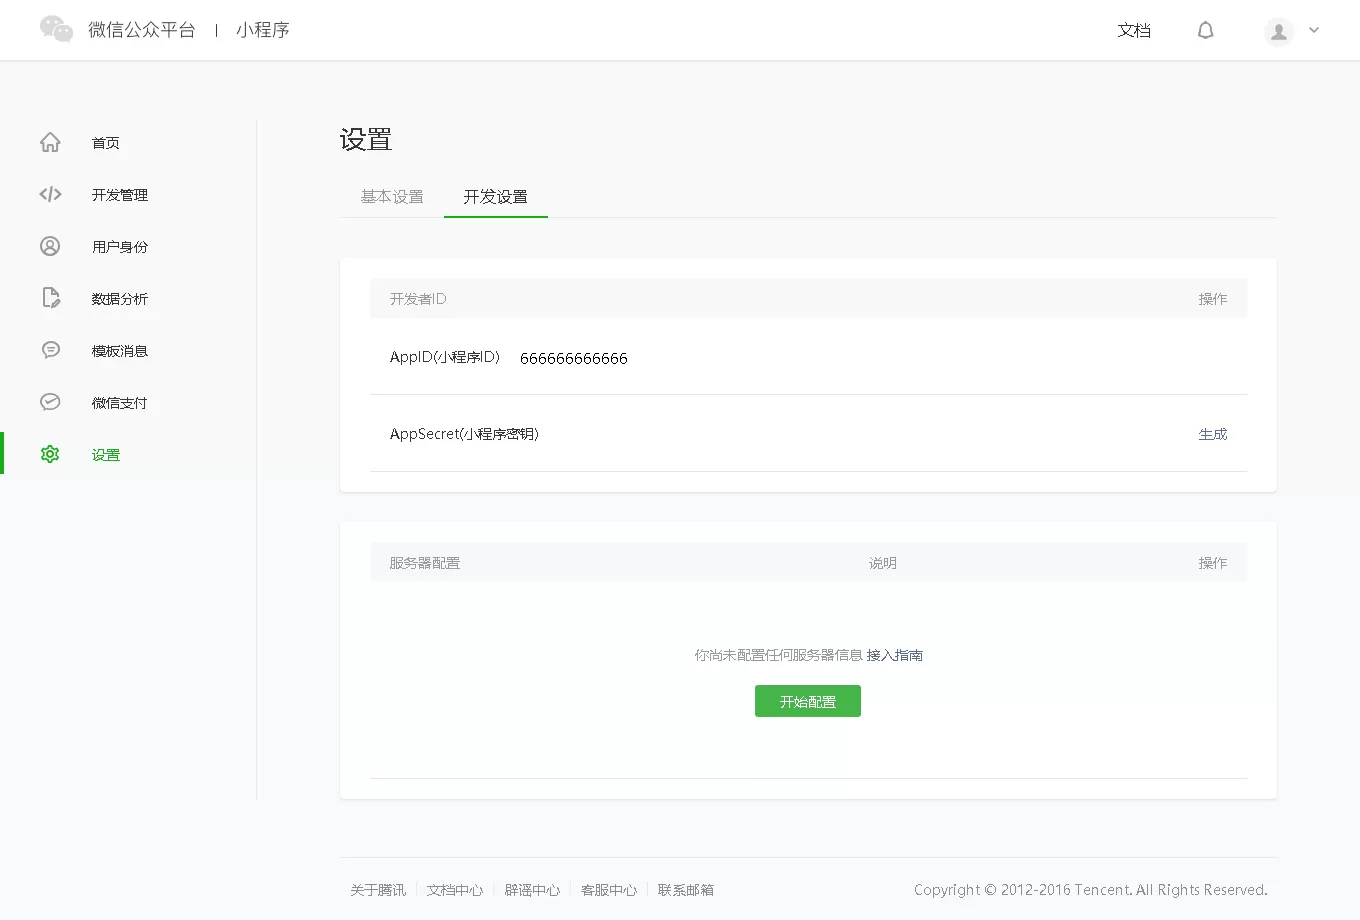
Task: Click the WeChat logo icon
Action: (x=56, y=29)
